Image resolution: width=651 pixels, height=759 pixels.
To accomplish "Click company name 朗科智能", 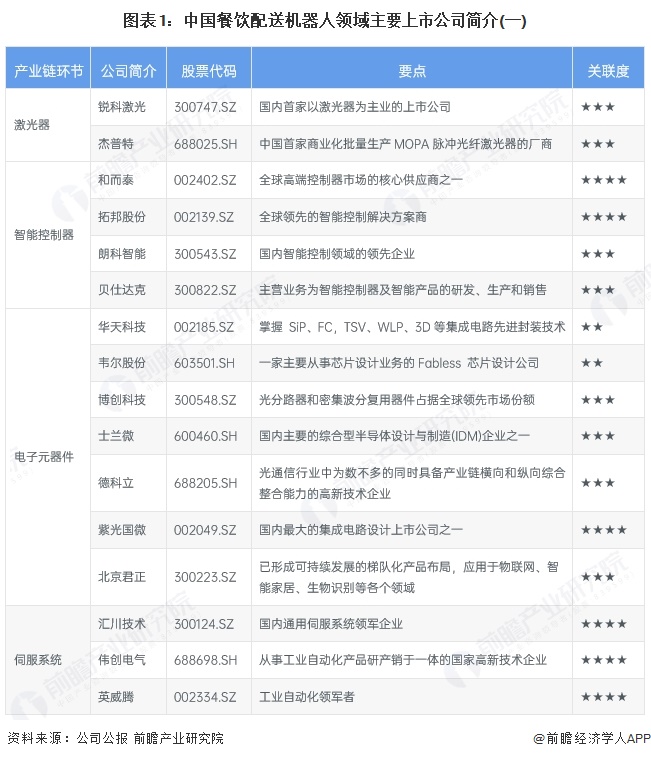I will (x=122, y=254).
